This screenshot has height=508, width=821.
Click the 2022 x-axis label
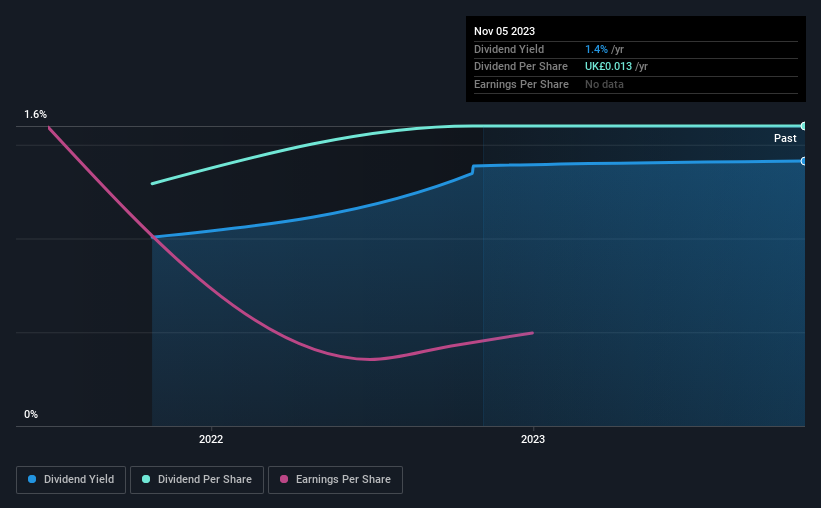click(x=211, y=439)
